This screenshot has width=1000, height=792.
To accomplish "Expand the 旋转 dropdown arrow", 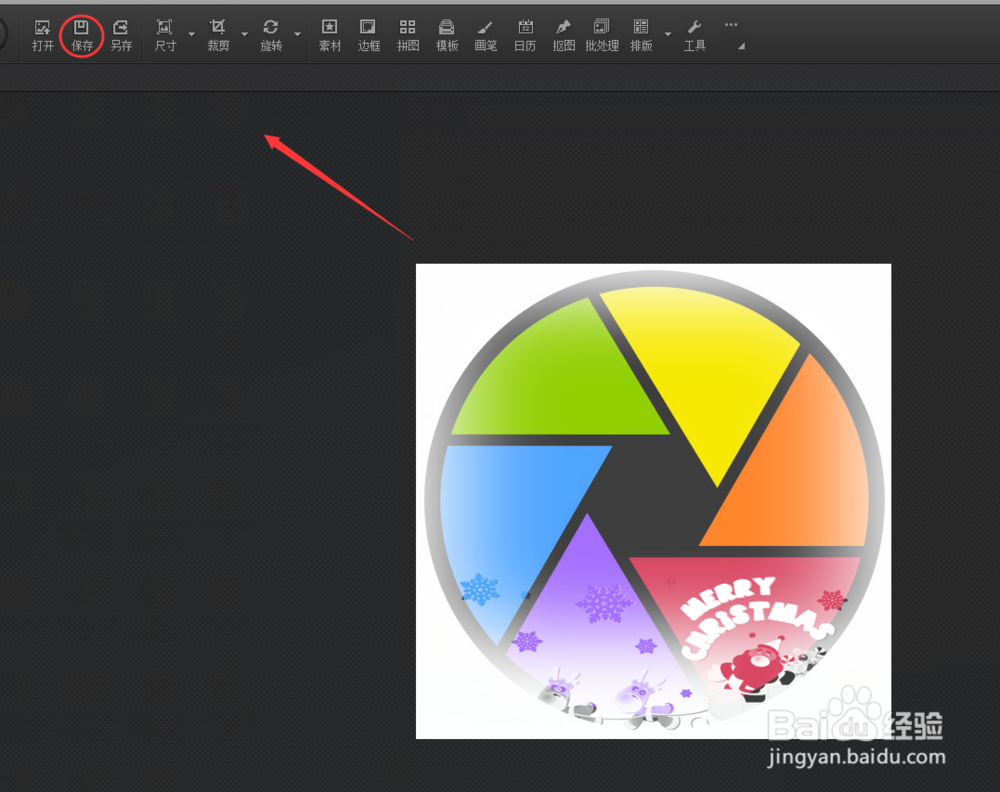I will point(297,34).
